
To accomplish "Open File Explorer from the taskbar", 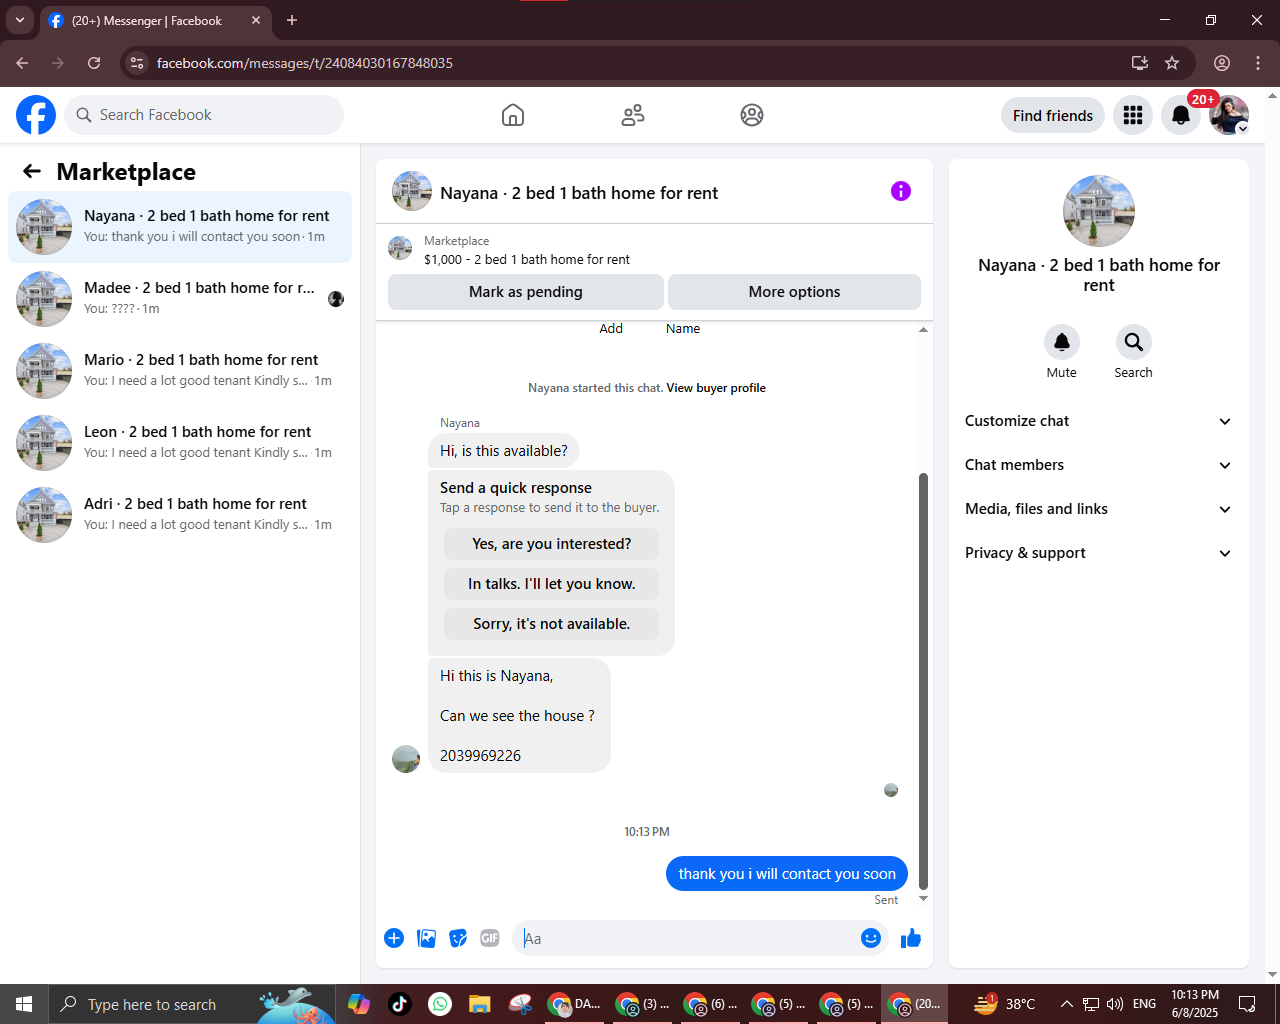I will 480,1004.
